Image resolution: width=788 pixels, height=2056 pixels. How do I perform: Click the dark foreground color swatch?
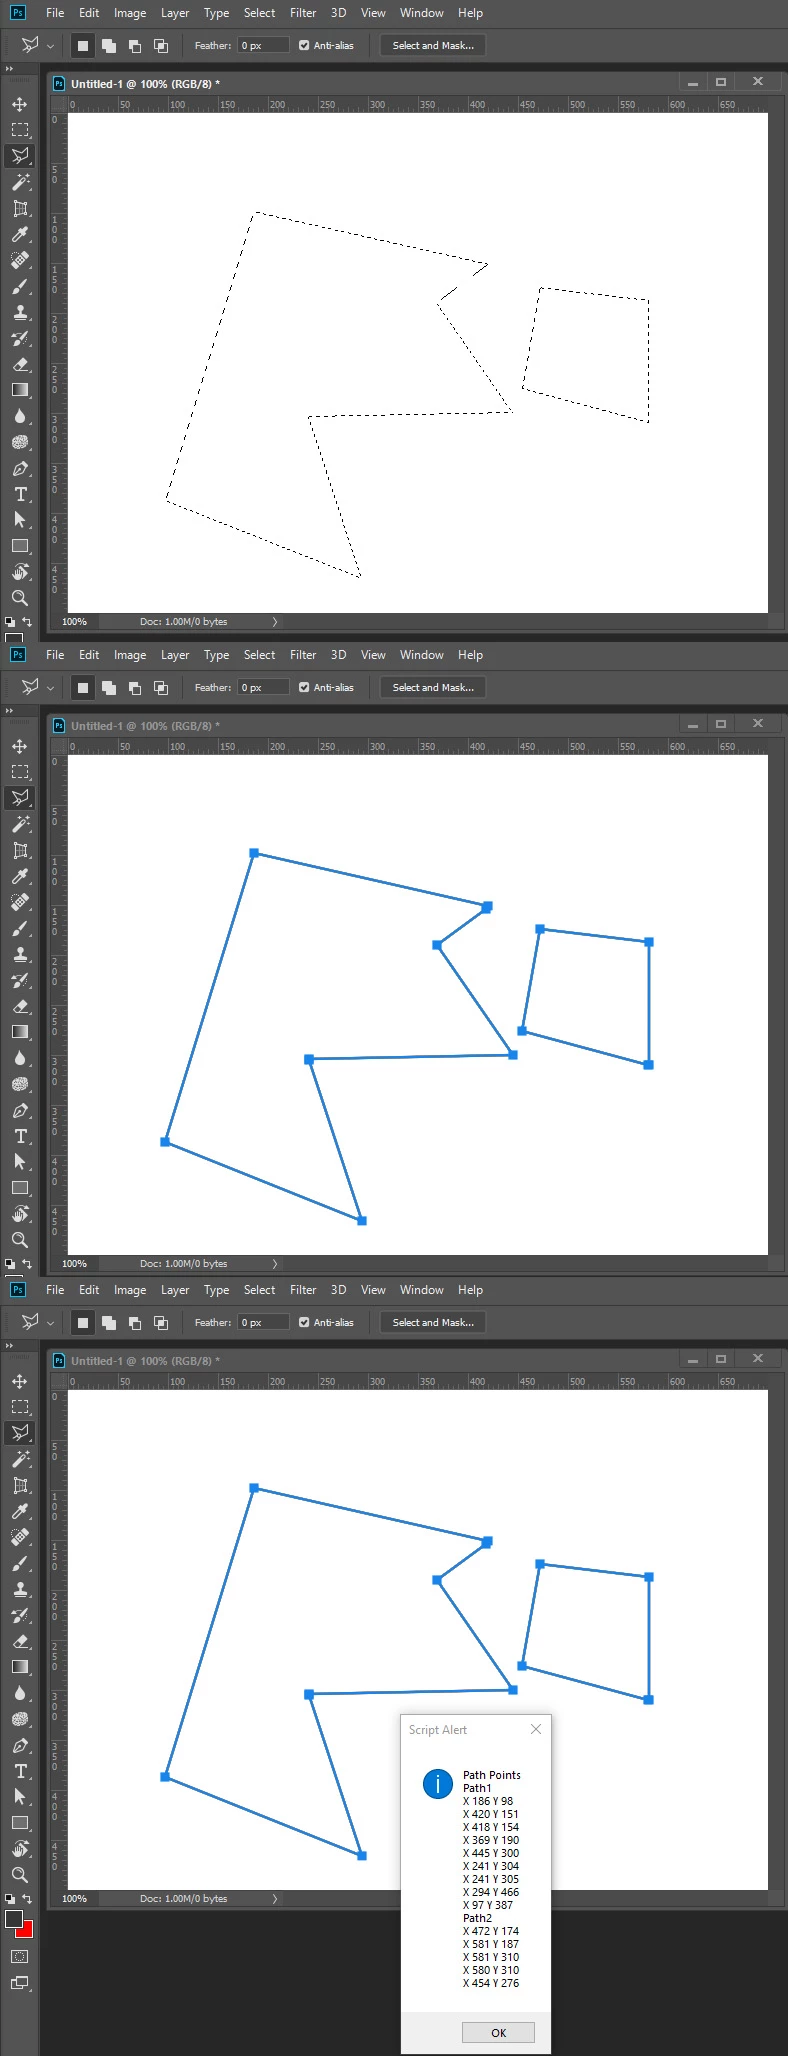coord(13,1919)
